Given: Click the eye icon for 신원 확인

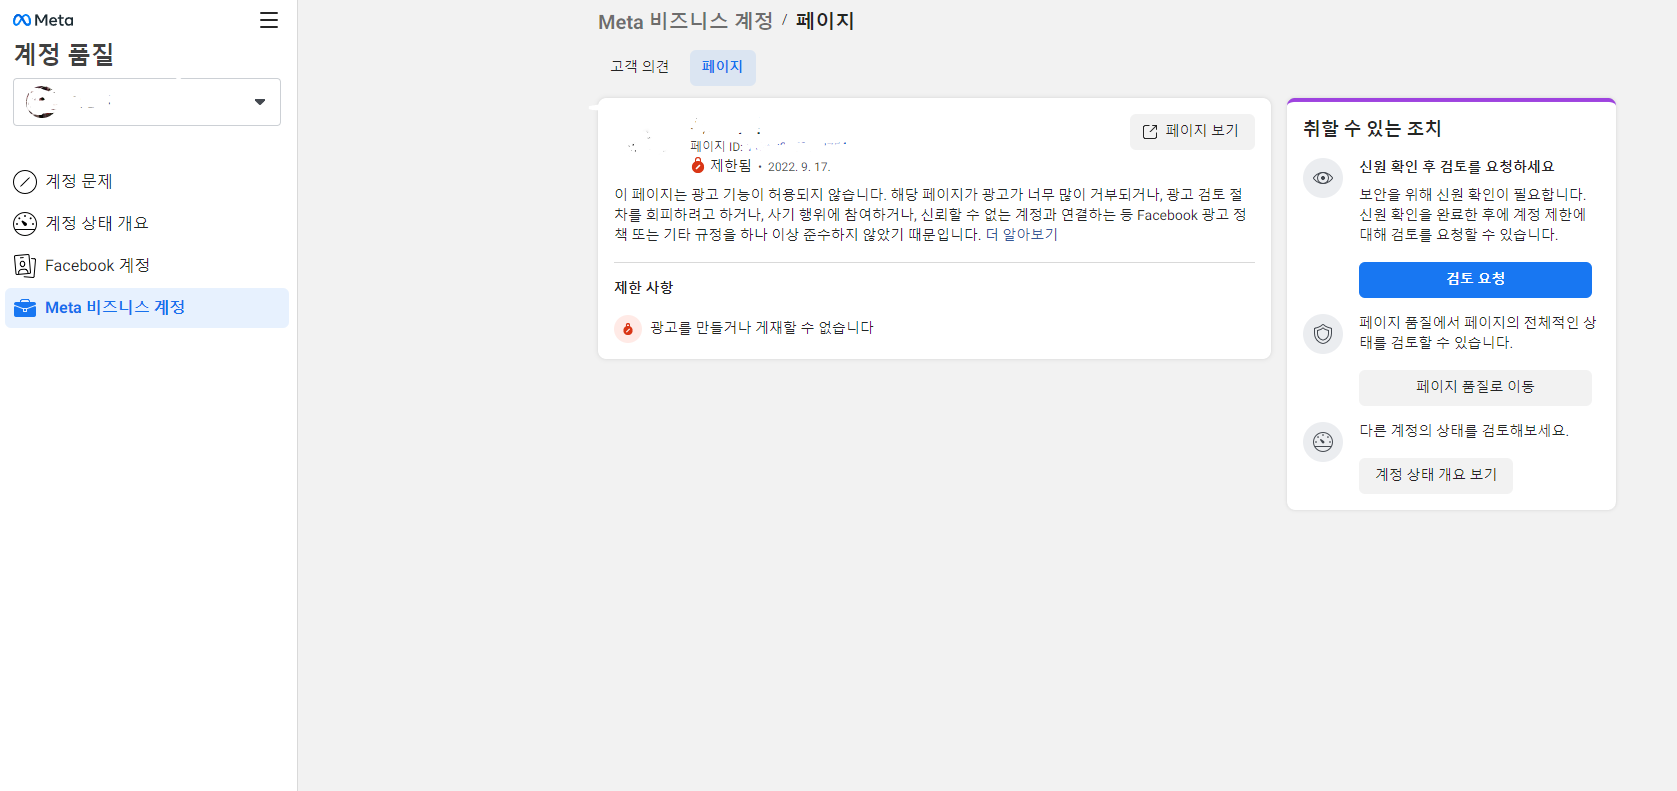Looking at the screenshot, I should (1323, 178).
